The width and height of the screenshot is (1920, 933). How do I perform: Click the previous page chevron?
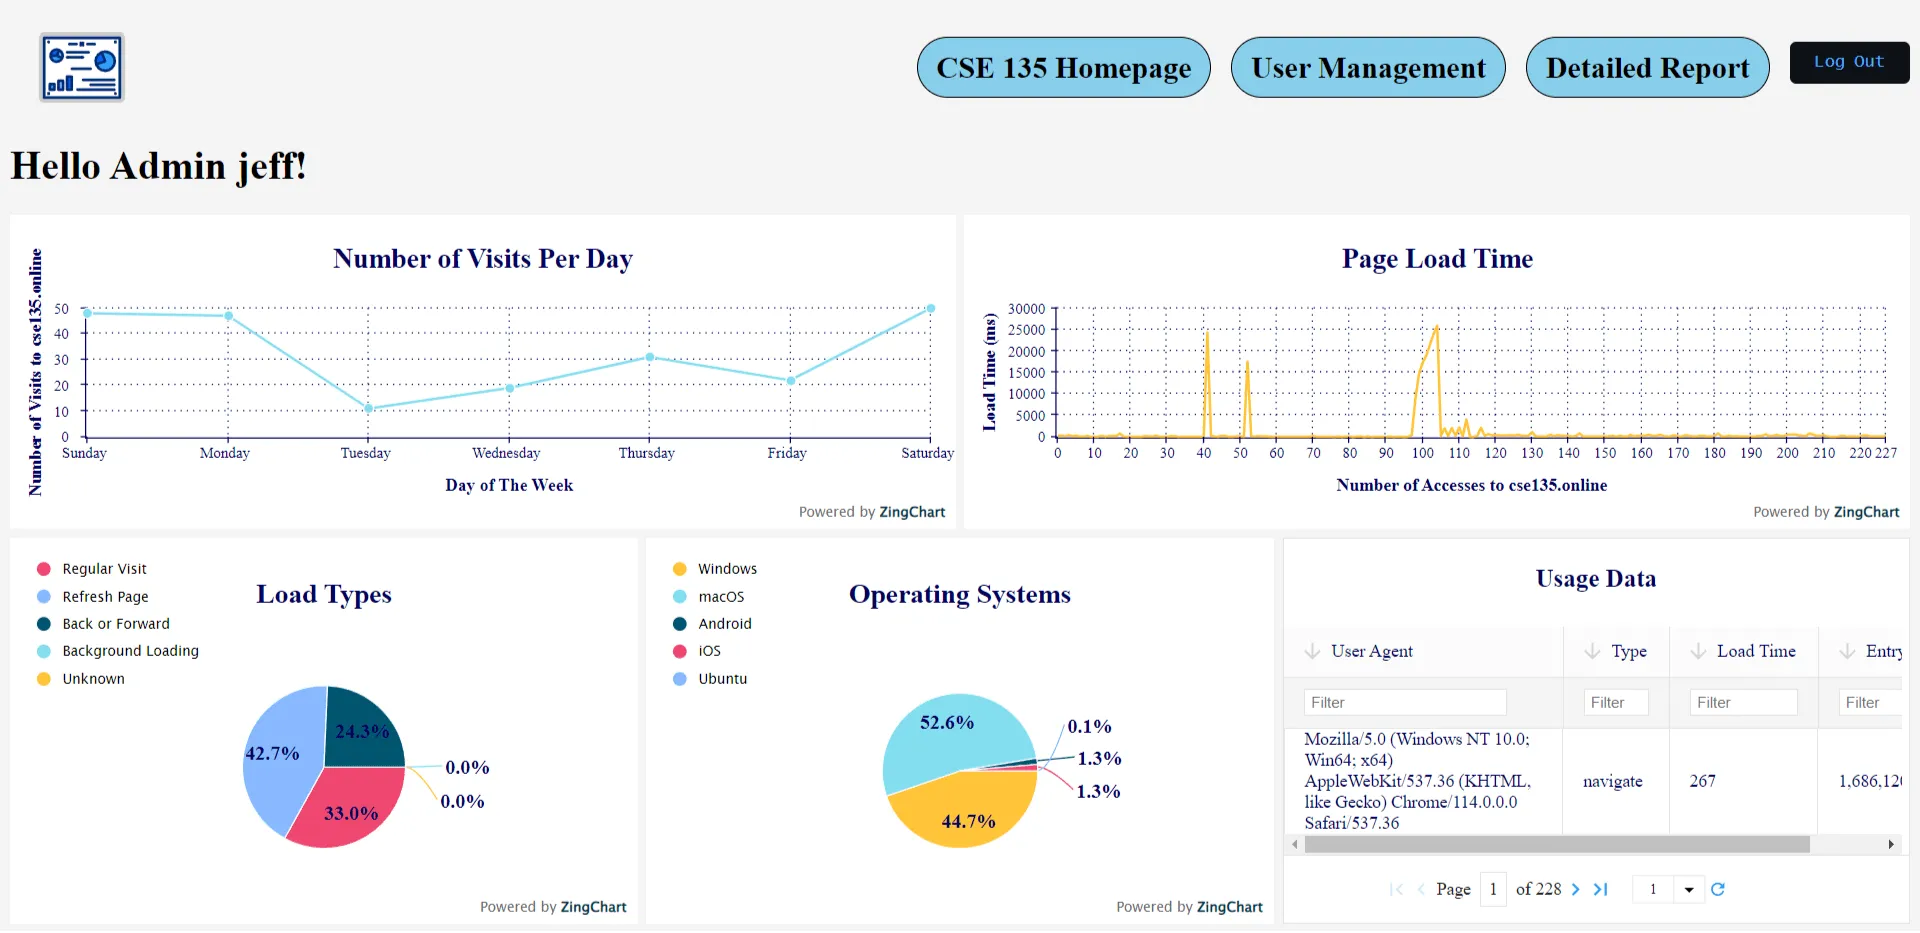point(1421,889)
